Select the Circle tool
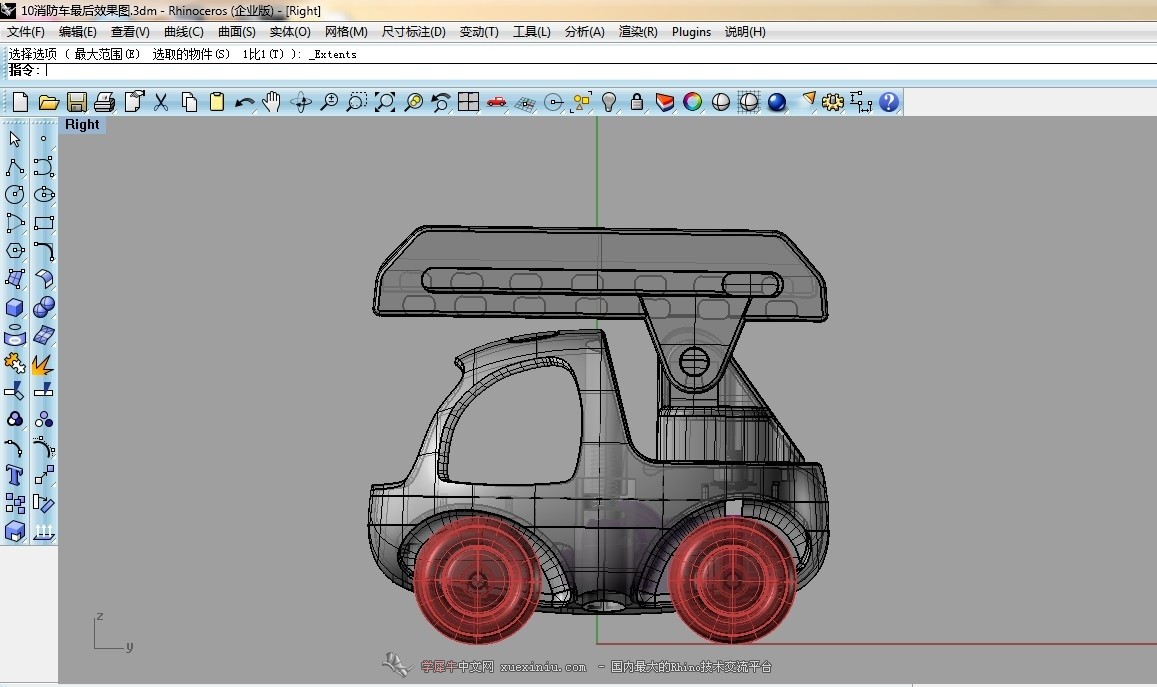 pyautogui.click(x=15, y=195)
